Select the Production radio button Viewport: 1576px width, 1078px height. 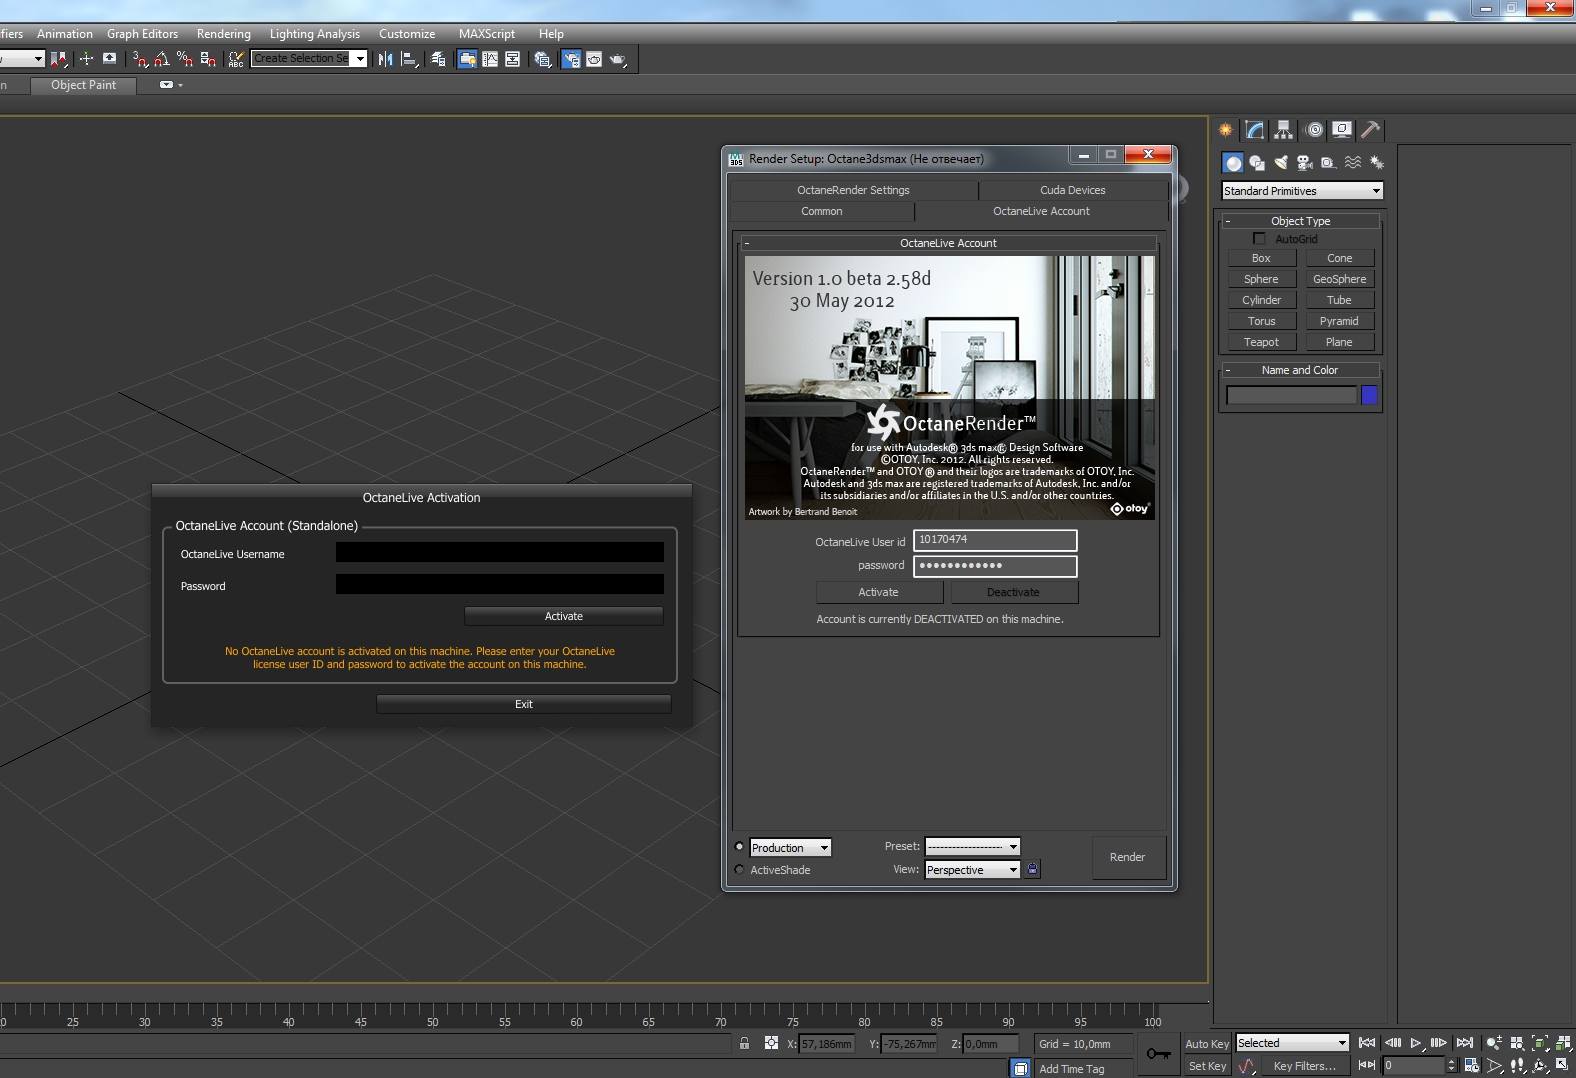(x=740, y=847)
